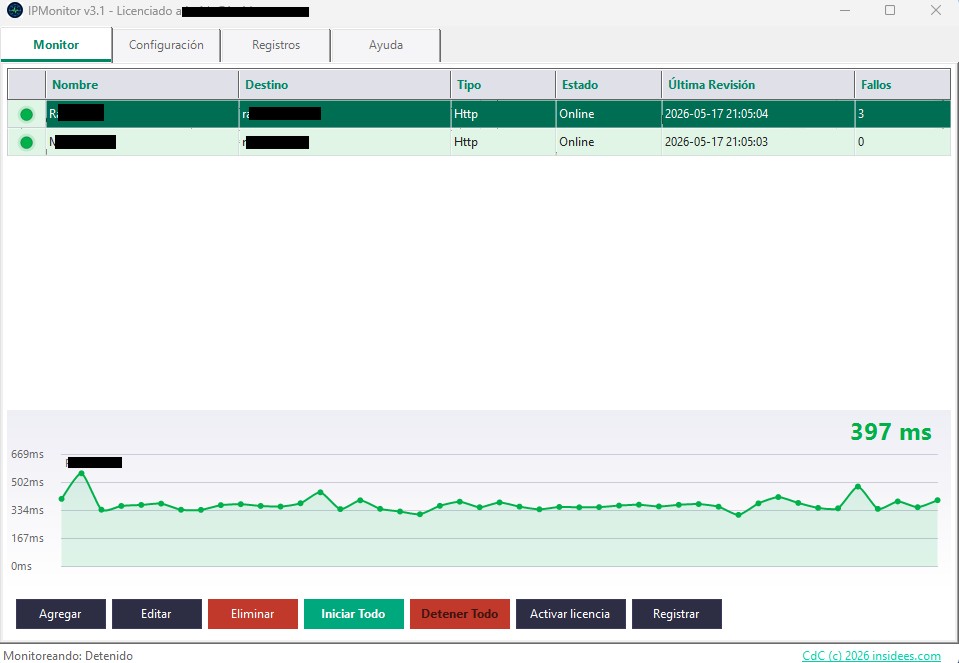This screenshot has height=663, width=959.
Task: Click the 167ms axis label on chart
Action: tap(28, 538)
